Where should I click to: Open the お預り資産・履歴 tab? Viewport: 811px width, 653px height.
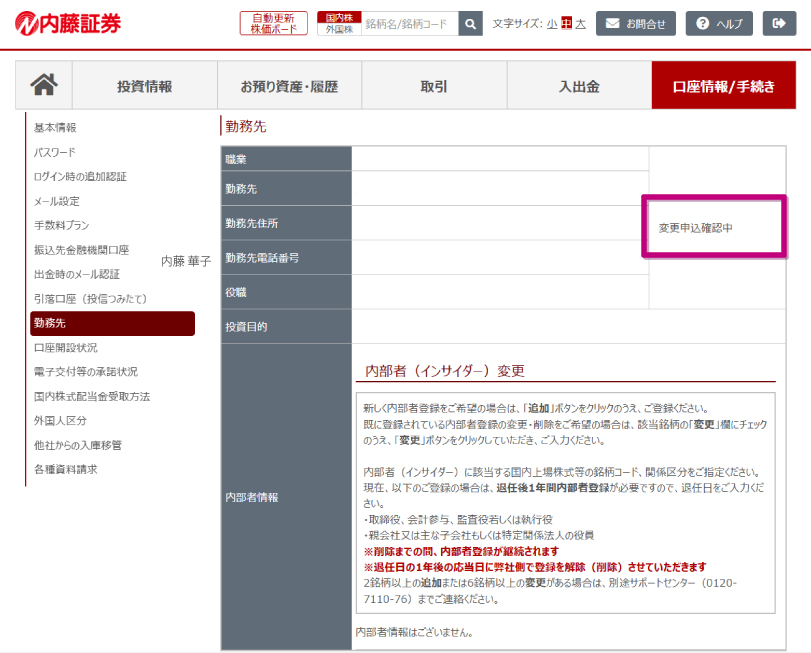[289, 86]
